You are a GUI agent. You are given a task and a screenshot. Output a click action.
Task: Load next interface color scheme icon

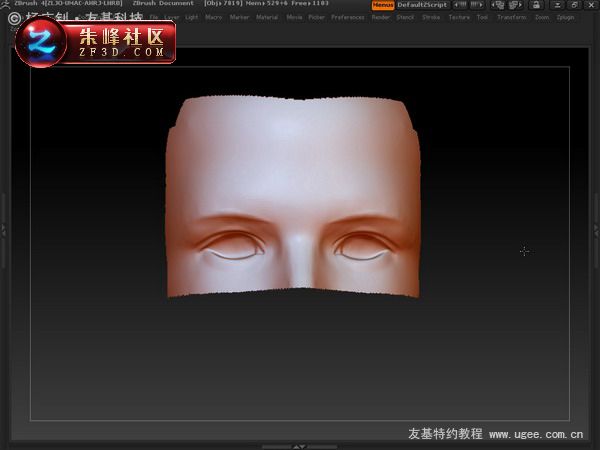[x=515, y=5]
